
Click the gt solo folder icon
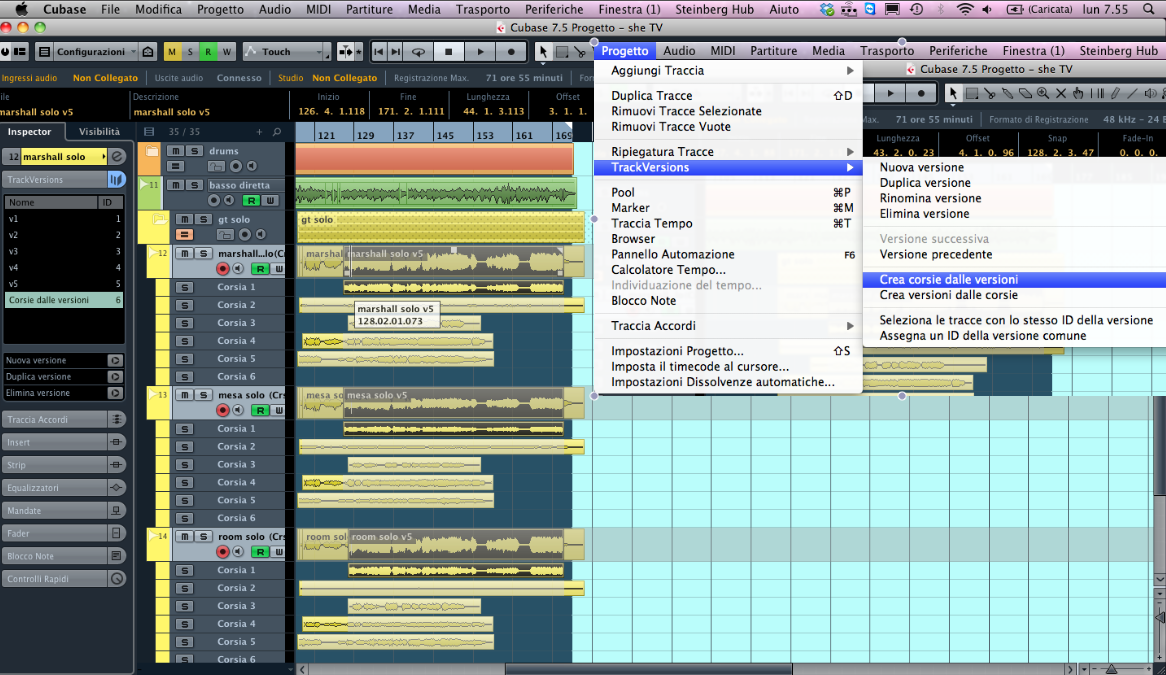[159, 219]
